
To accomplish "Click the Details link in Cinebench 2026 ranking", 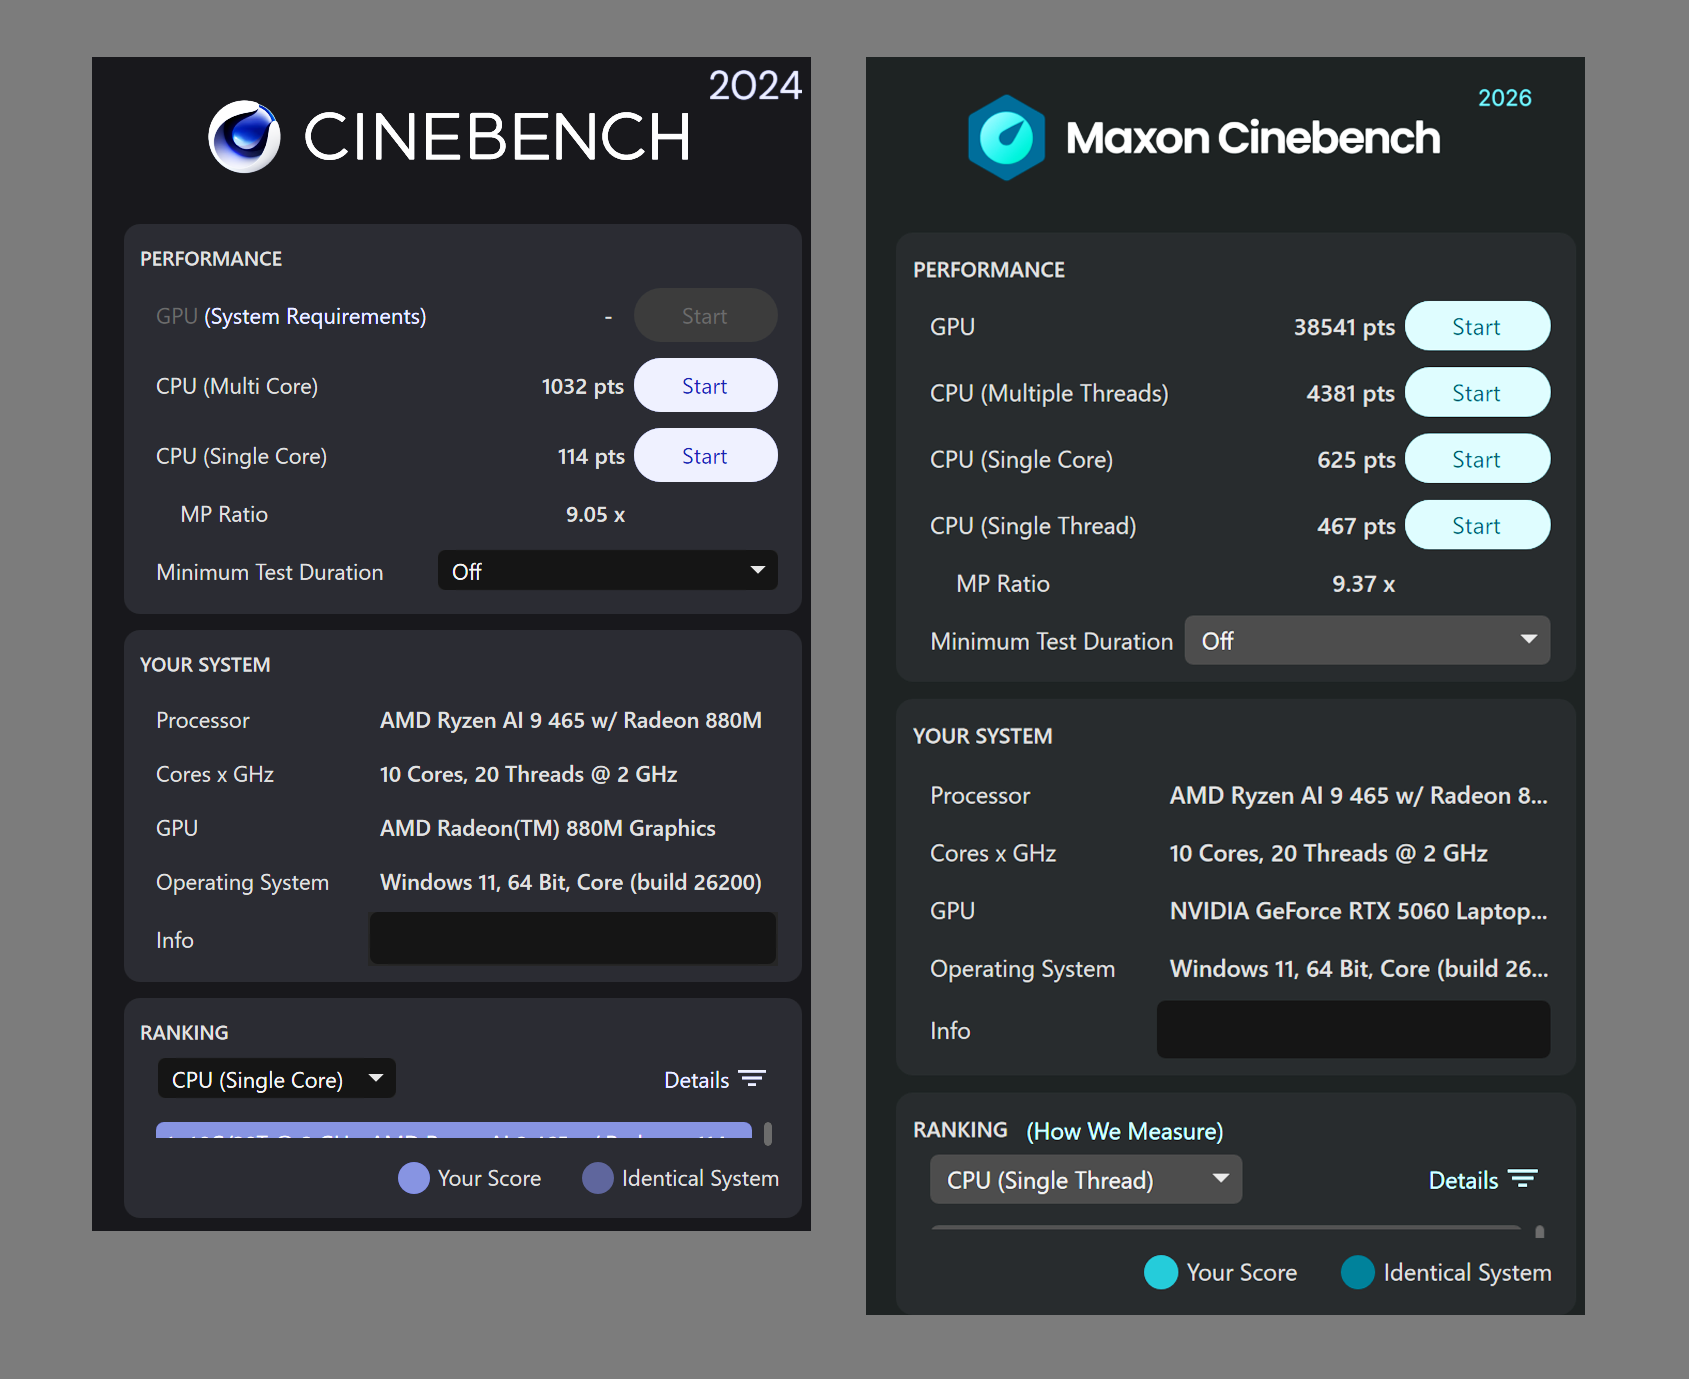I will click(1463, 1180).
